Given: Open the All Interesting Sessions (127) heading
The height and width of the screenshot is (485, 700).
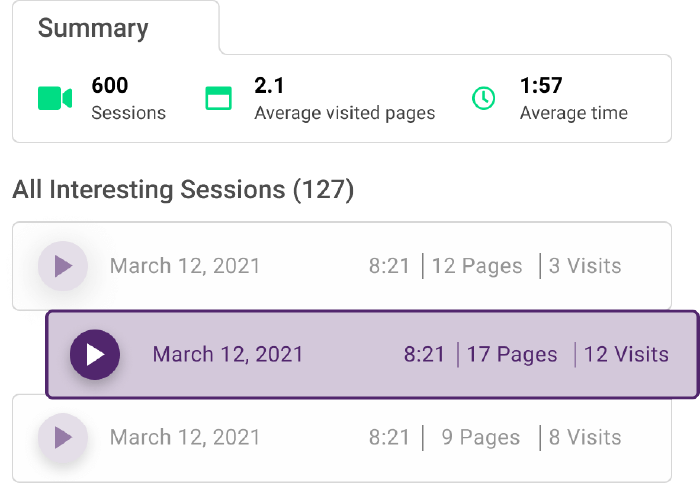Looking at the screenshot, I should click(183, 189).
